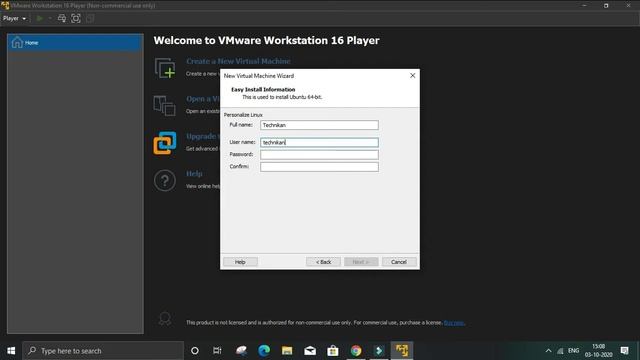Image resolution: width=640 pixels, height=360 pixels.
Task: Click the green power-on play icon
Action: [x=40, y=18]
